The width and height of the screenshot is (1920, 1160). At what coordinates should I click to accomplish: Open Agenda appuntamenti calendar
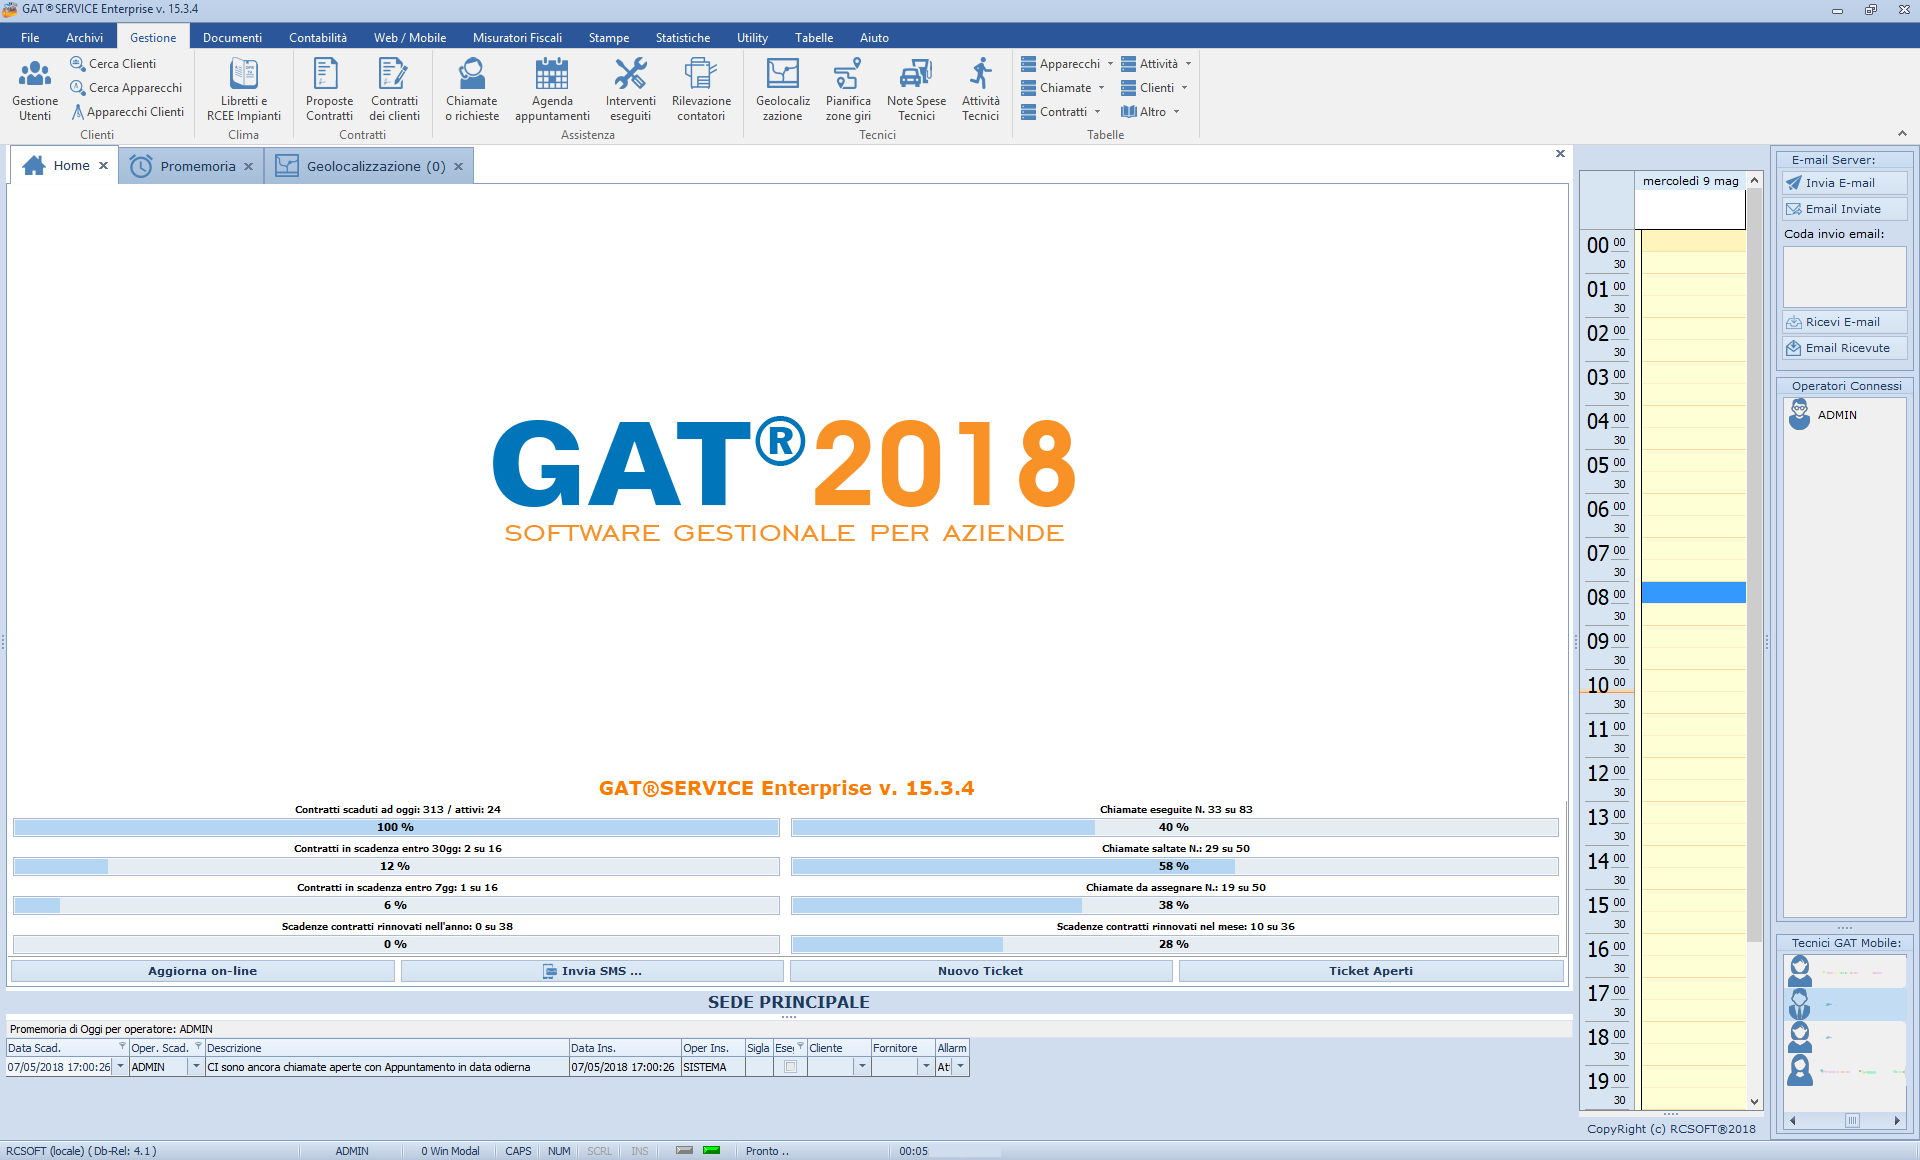pos(552,89)
